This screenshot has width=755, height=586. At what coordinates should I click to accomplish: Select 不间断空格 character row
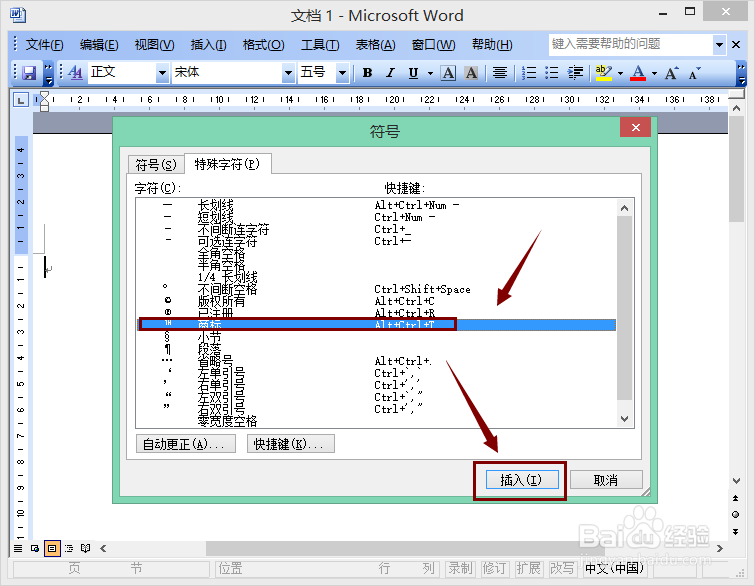(376, 289)
